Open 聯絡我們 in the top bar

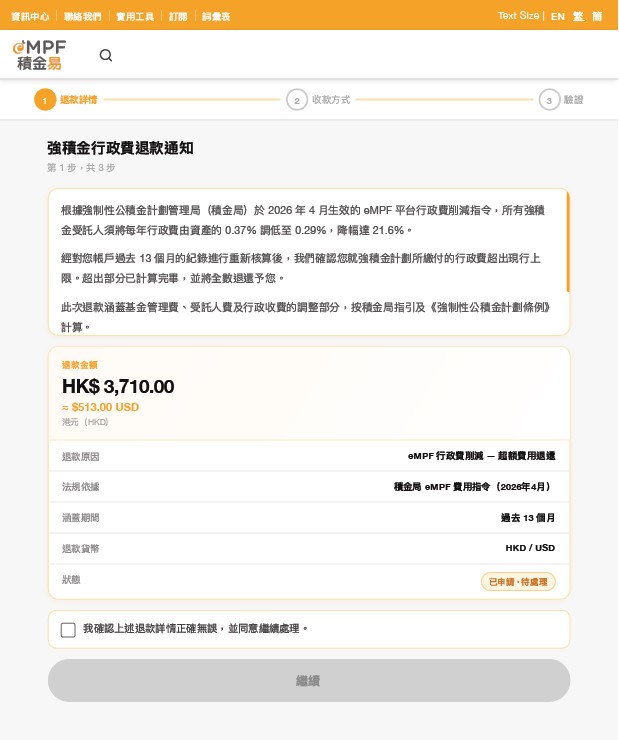(x=83, y=17)
